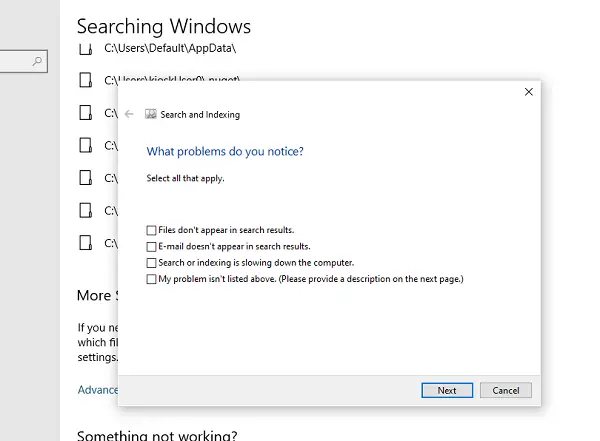This screenshot has height=441, width=600.
Task: Enable "Search or indexing is slowing down" option
Action: [151, 263]
